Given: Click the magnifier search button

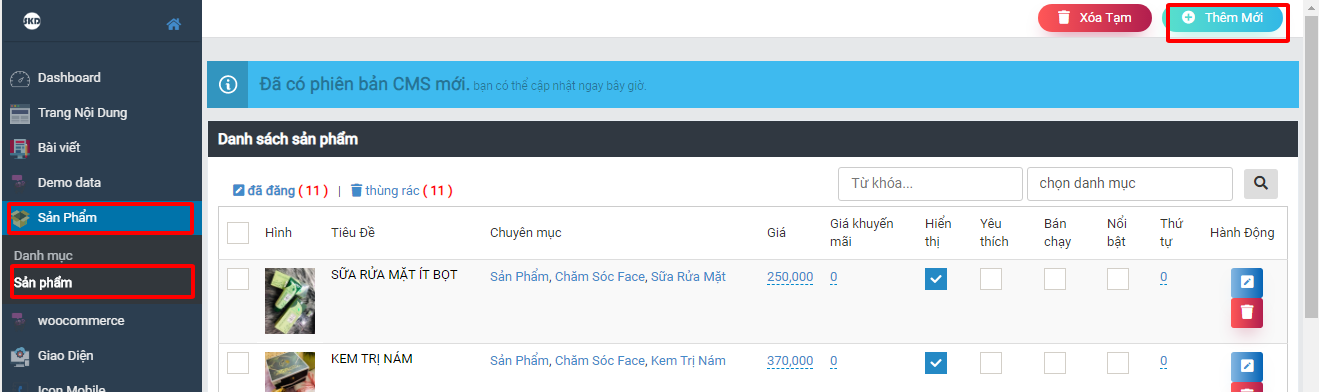Looking at the screenshot, I should click(x=1261, y=184).
